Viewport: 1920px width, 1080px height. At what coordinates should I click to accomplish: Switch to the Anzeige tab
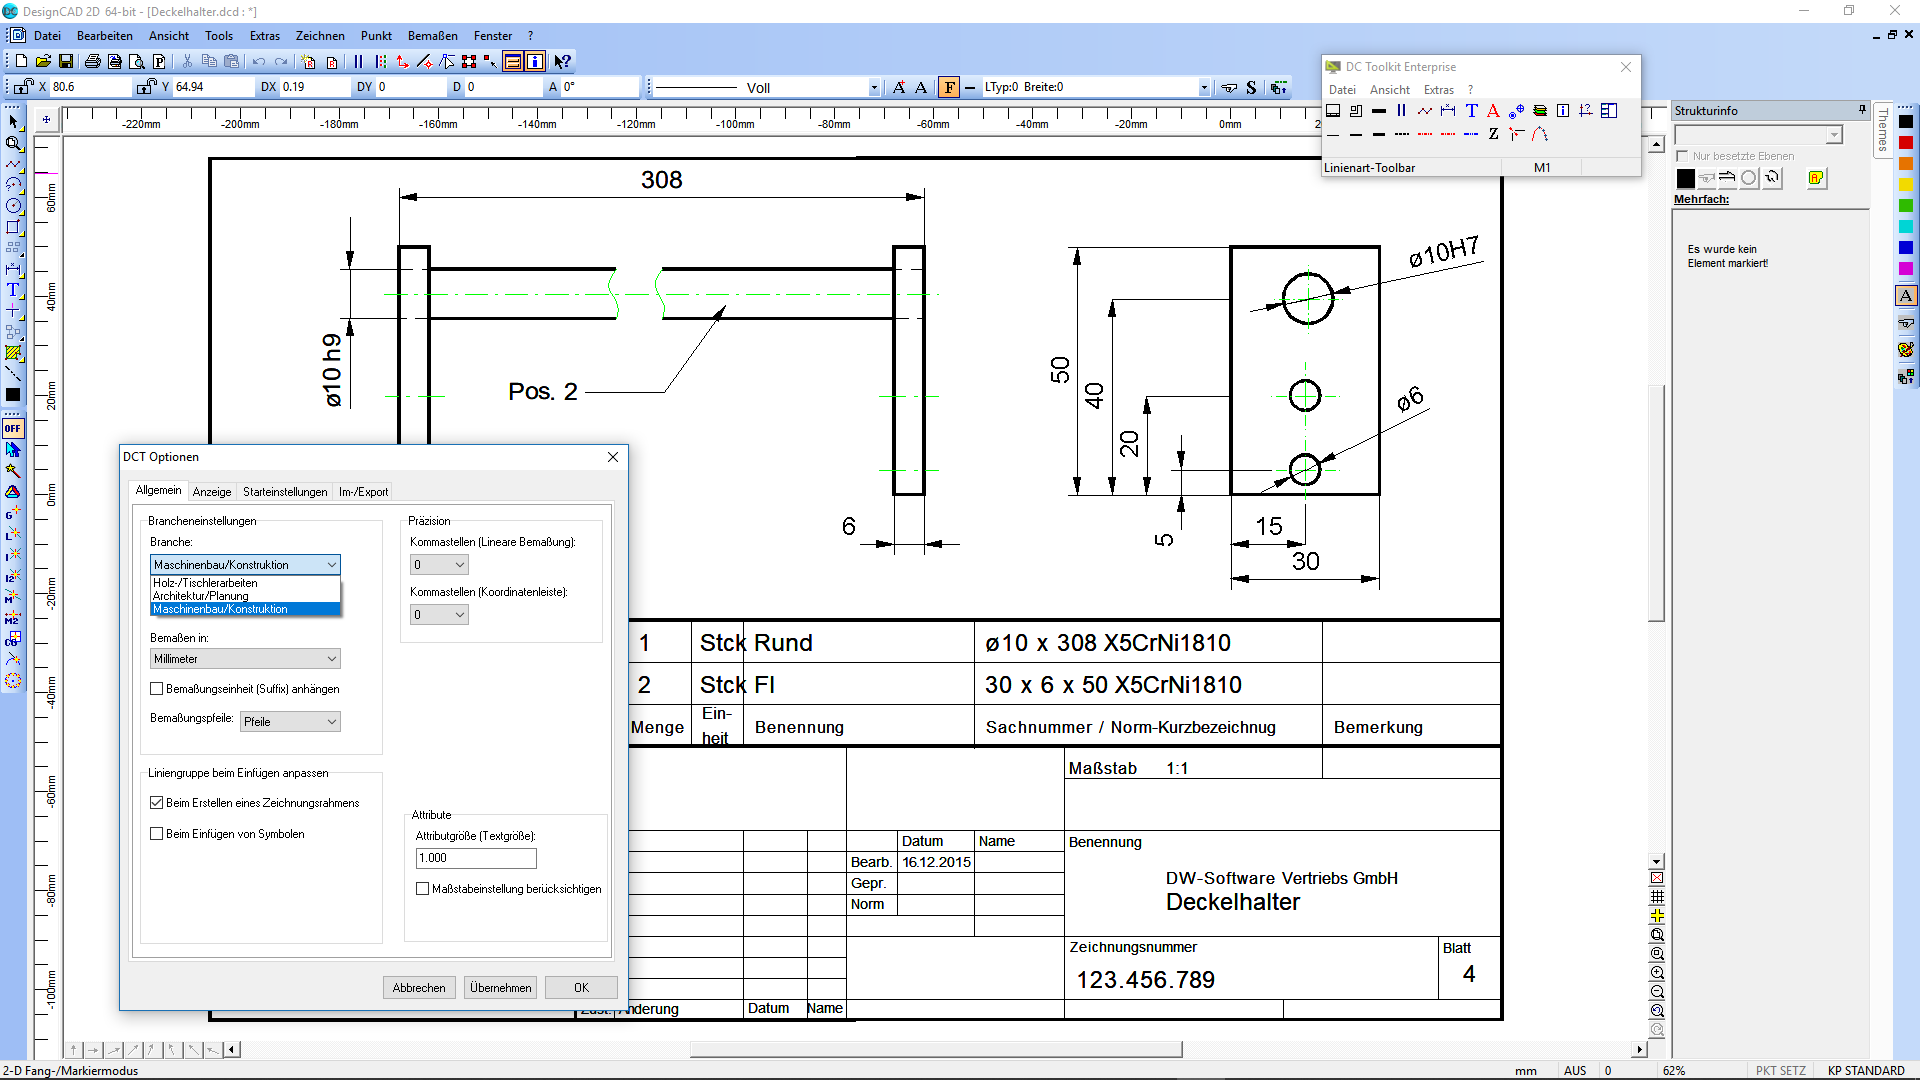coord(212,492)
